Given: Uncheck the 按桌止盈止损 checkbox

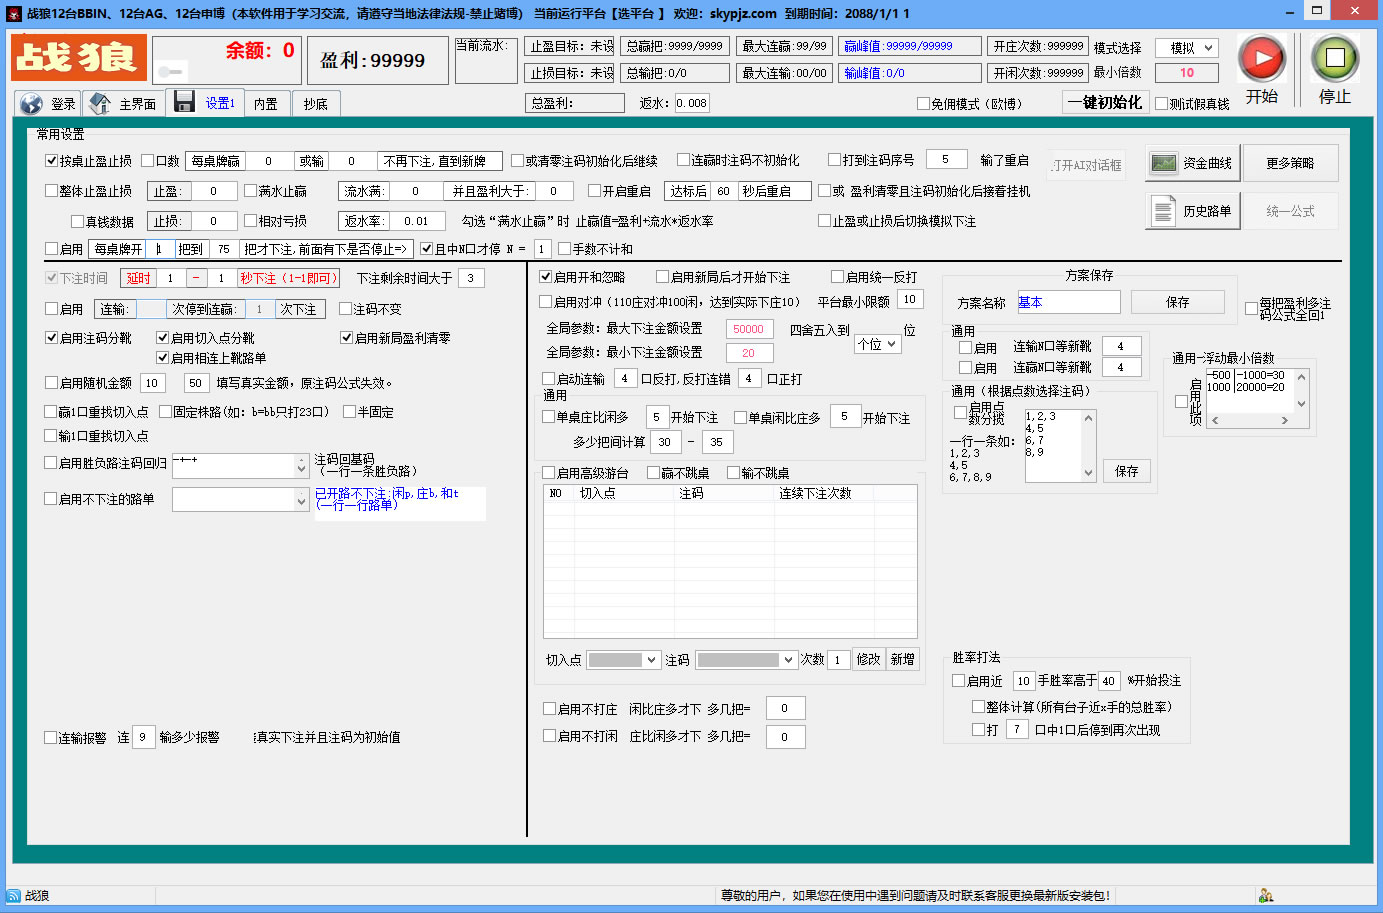Looking at the screenshot, I should point(50,159).
